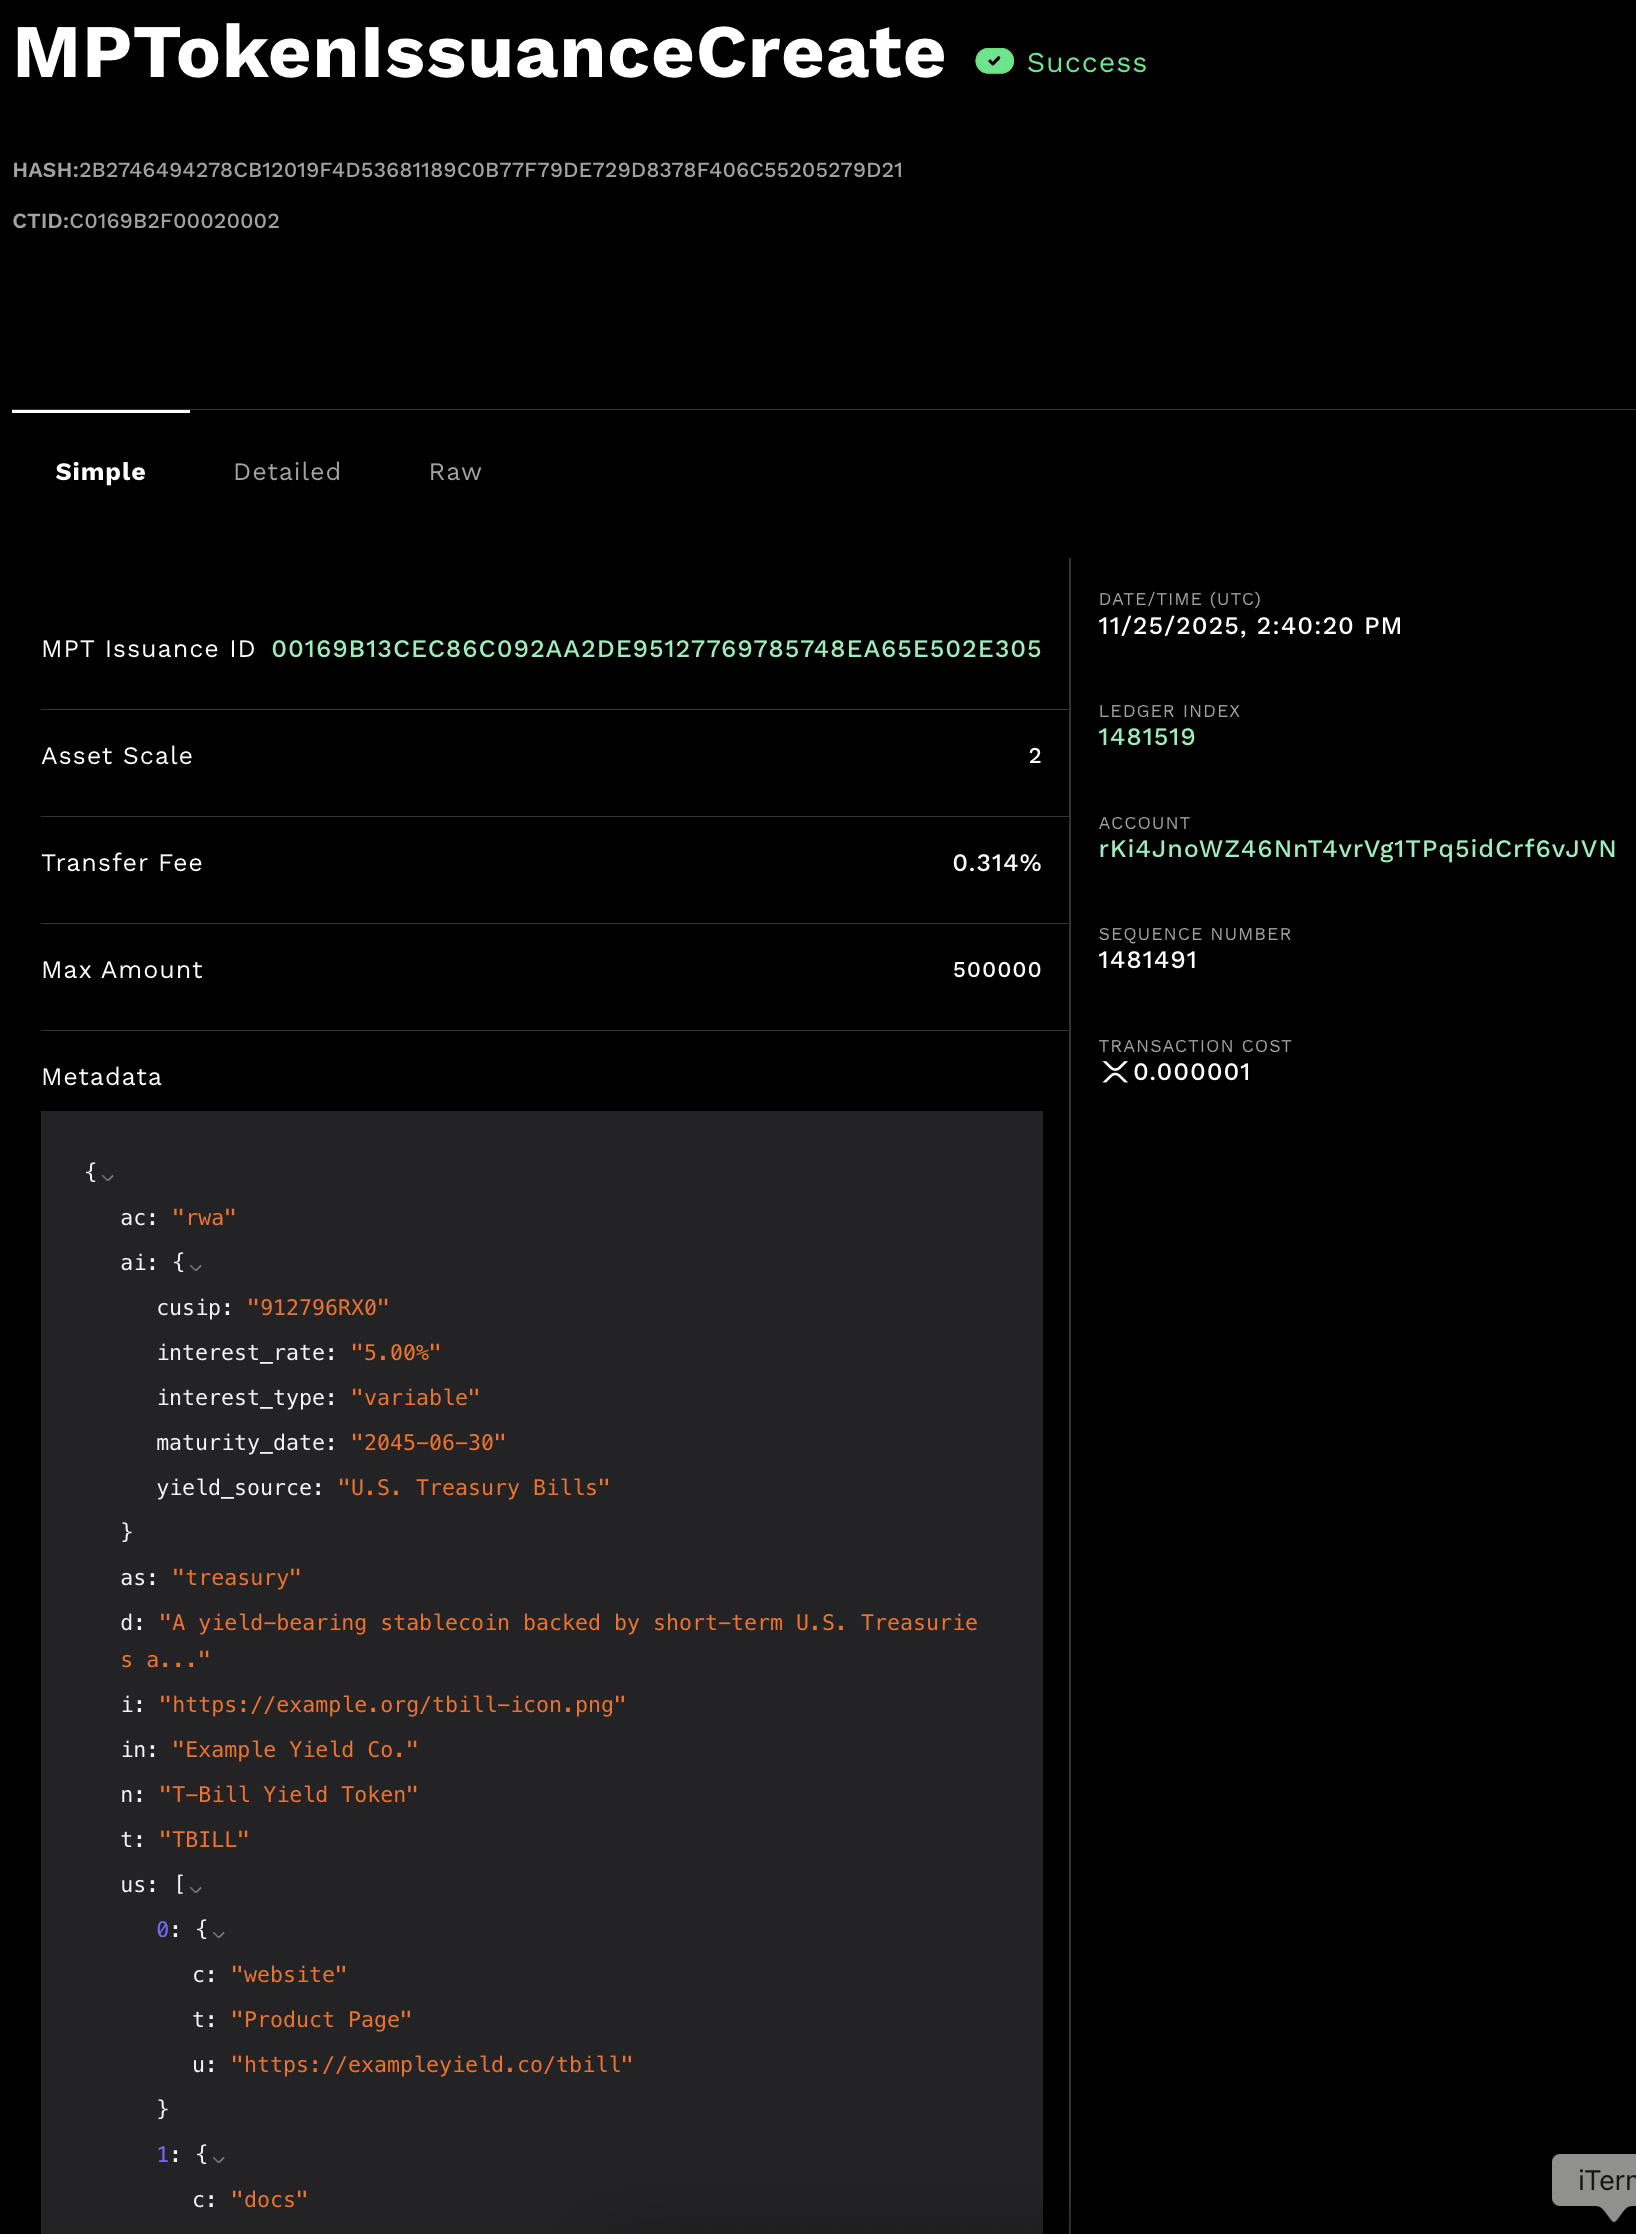Open the Raw tab
This screenshot has height=2234, width=1636.
455,472
